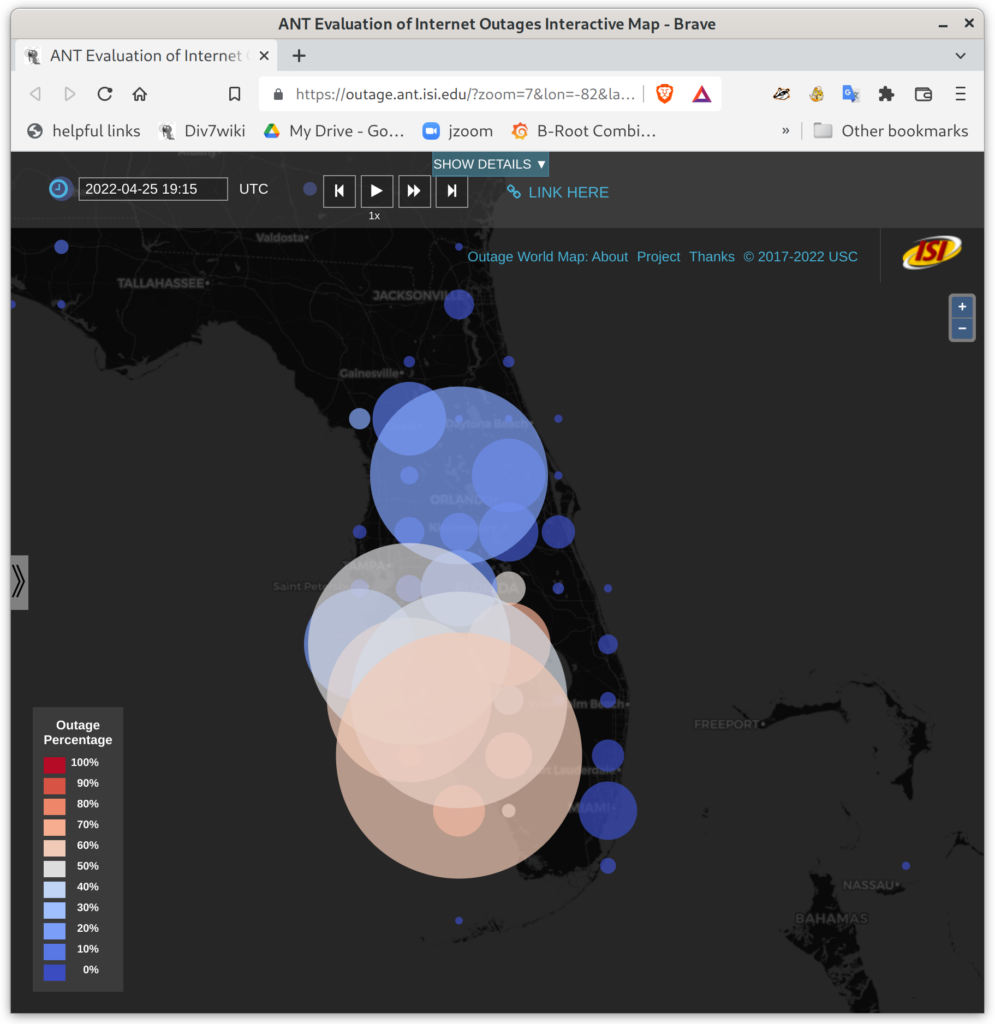Open the Brave Shields lion icon
Viewport: 995px width, 1024px height.
pyautogui.click(x=665, y=94)
